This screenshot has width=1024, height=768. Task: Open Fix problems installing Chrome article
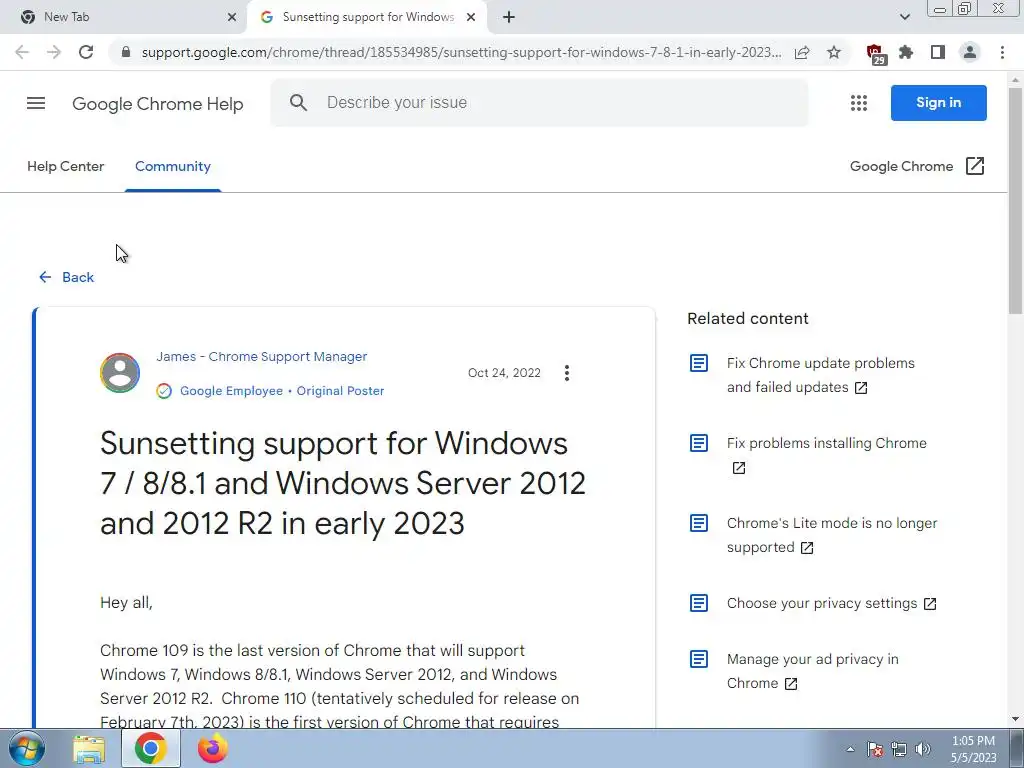pyautogui.click(x=826, y=455)
